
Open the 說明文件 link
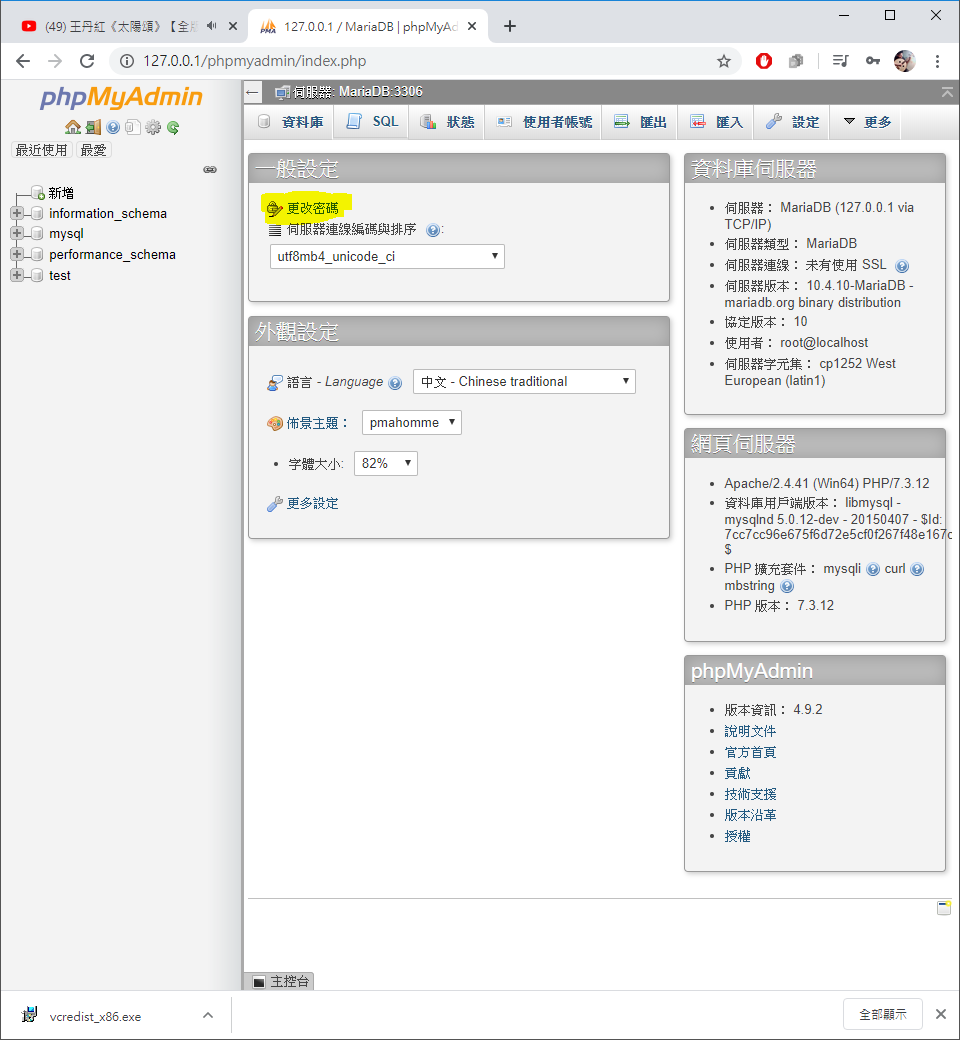pyautogui.click(x=750, y=731)
